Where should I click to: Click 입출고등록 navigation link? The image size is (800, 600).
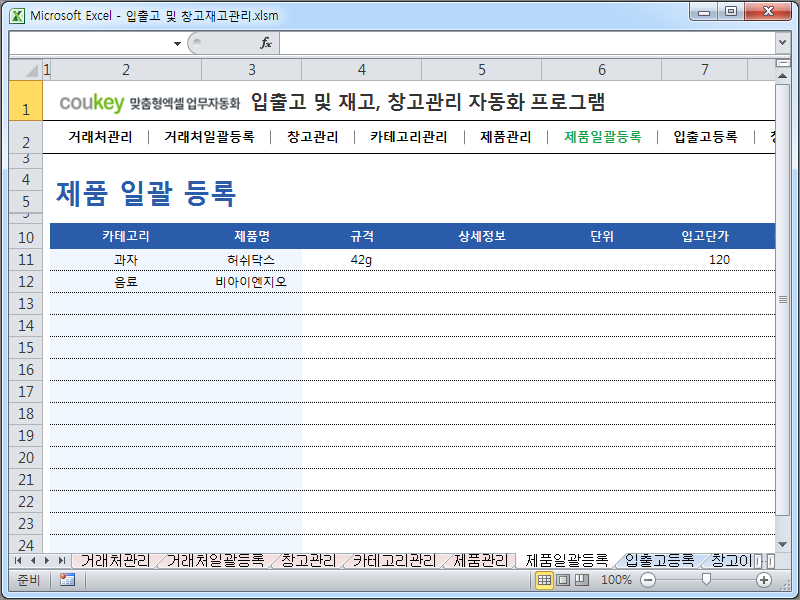705,137
